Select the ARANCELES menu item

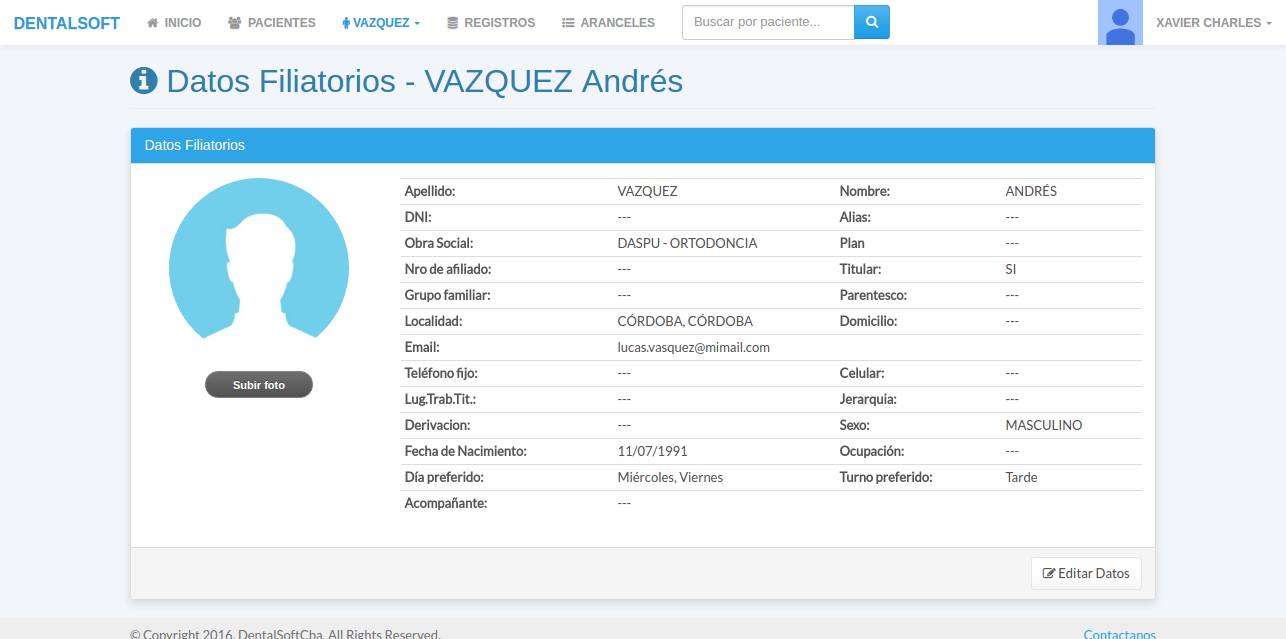(x=617, y=22)
